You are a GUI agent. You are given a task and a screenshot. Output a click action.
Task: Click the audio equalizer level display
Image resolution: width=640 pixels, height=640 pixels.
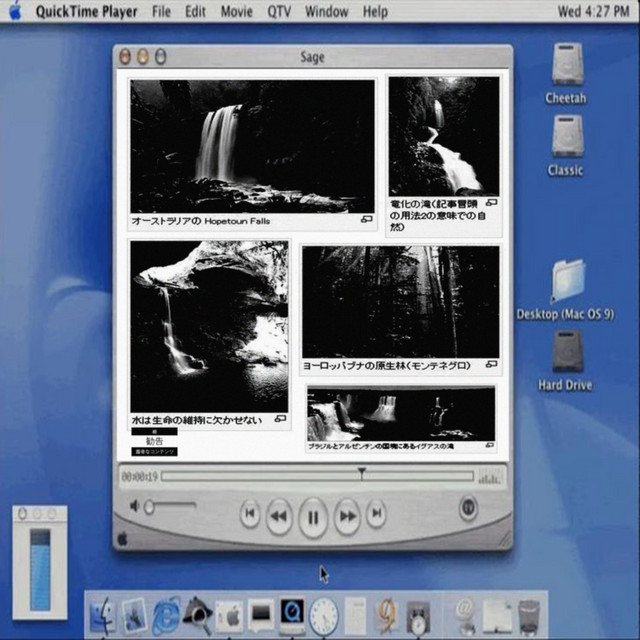coord(489,478)
